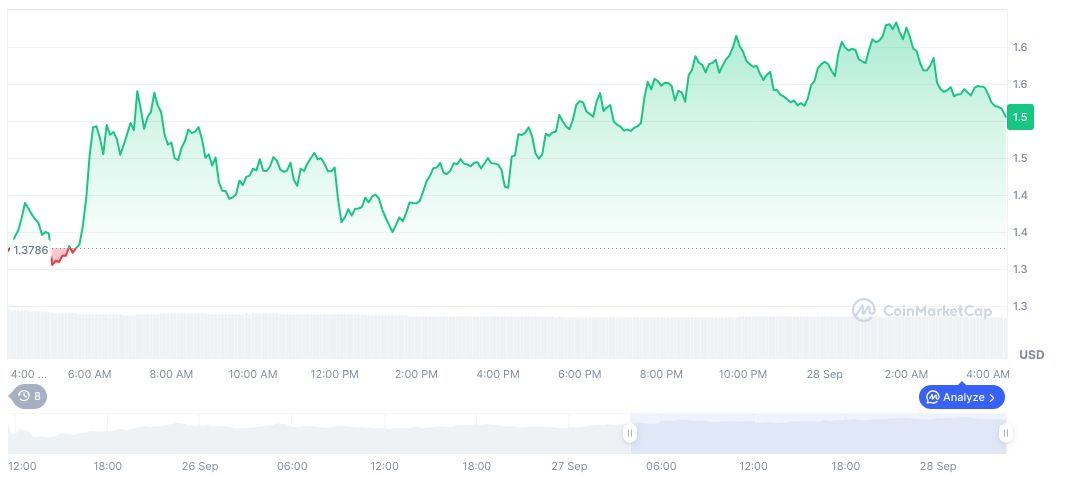Click the 12:00 PM time axis label
1072x477 pixels.
[334, 374]
